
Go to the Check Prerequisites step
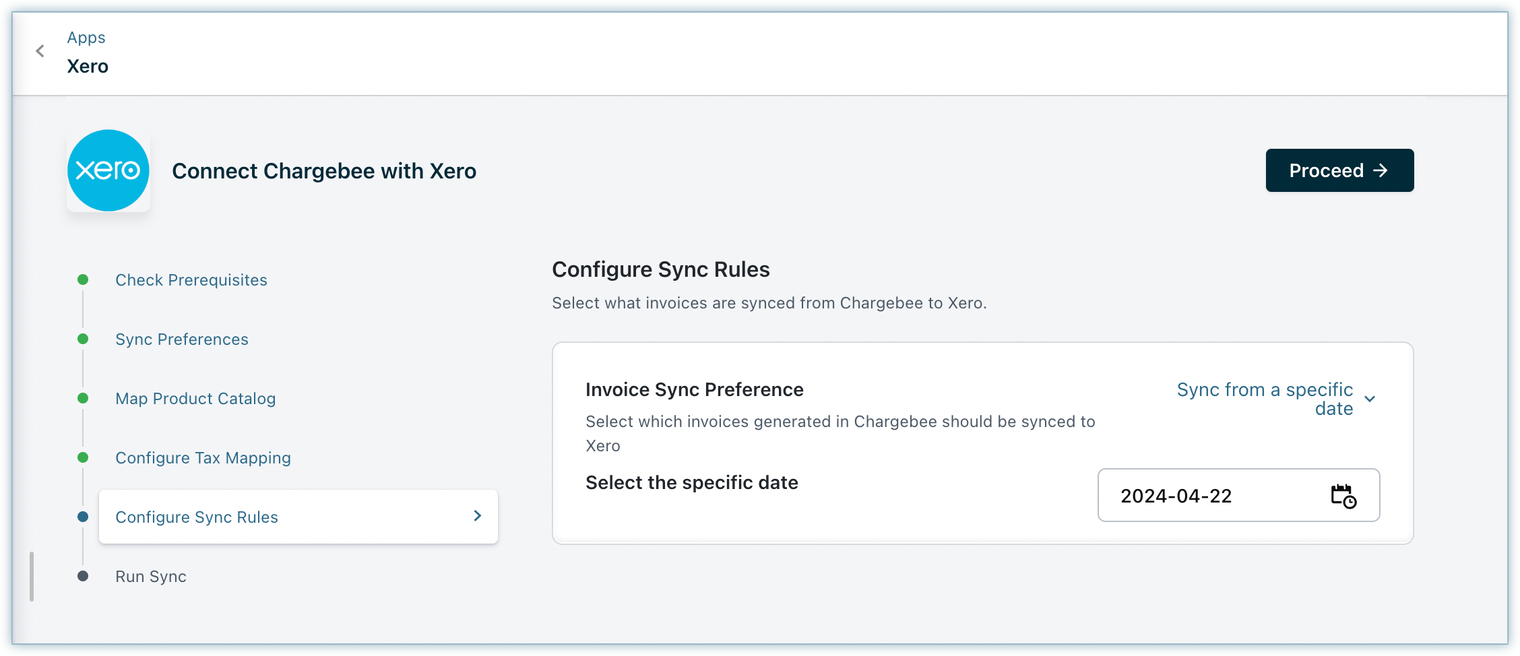point(191,280)
